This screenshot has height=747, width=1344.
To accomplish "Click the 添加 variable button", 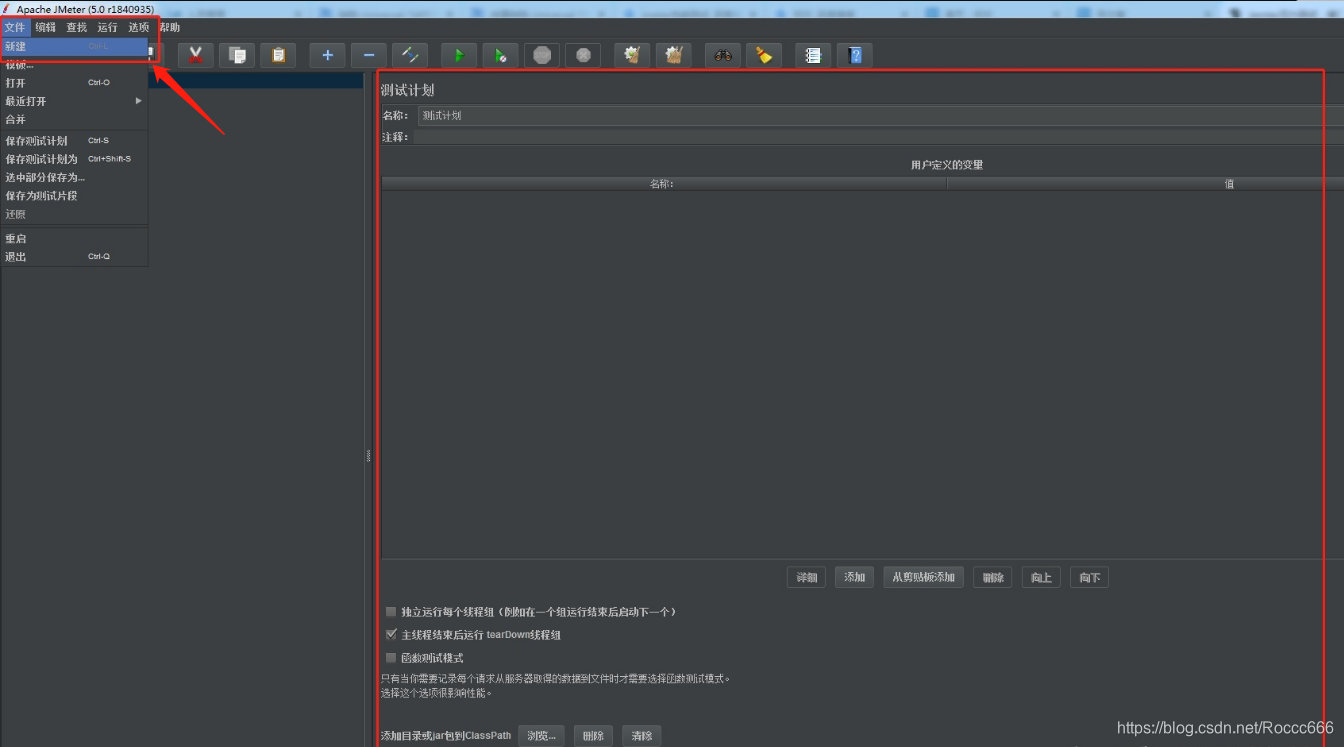I will pos(854,577).
